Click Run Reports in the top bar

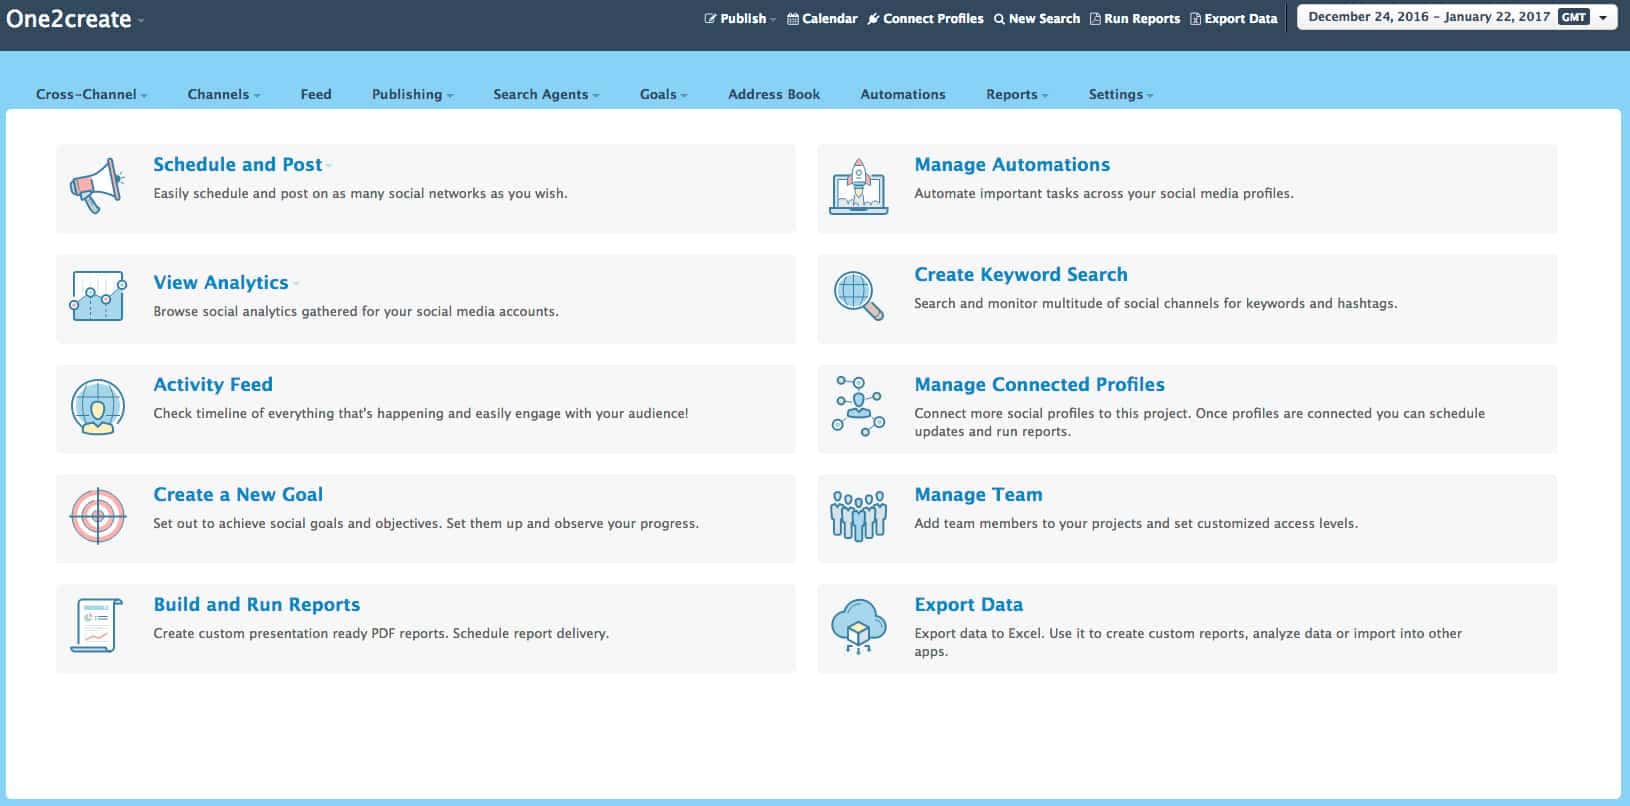tap(1134, 18)
